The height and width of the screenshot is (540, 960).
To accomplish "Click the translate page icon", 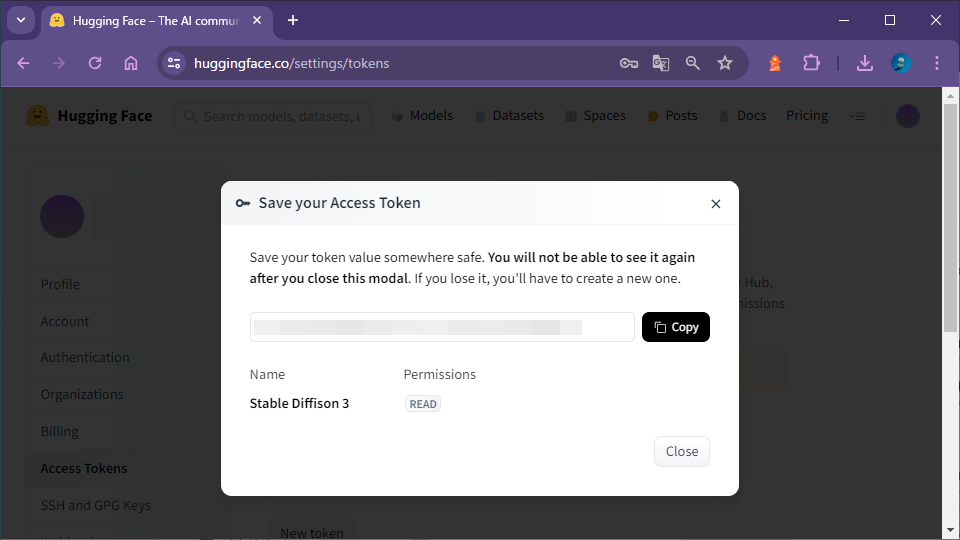I will tap(661, 63).
